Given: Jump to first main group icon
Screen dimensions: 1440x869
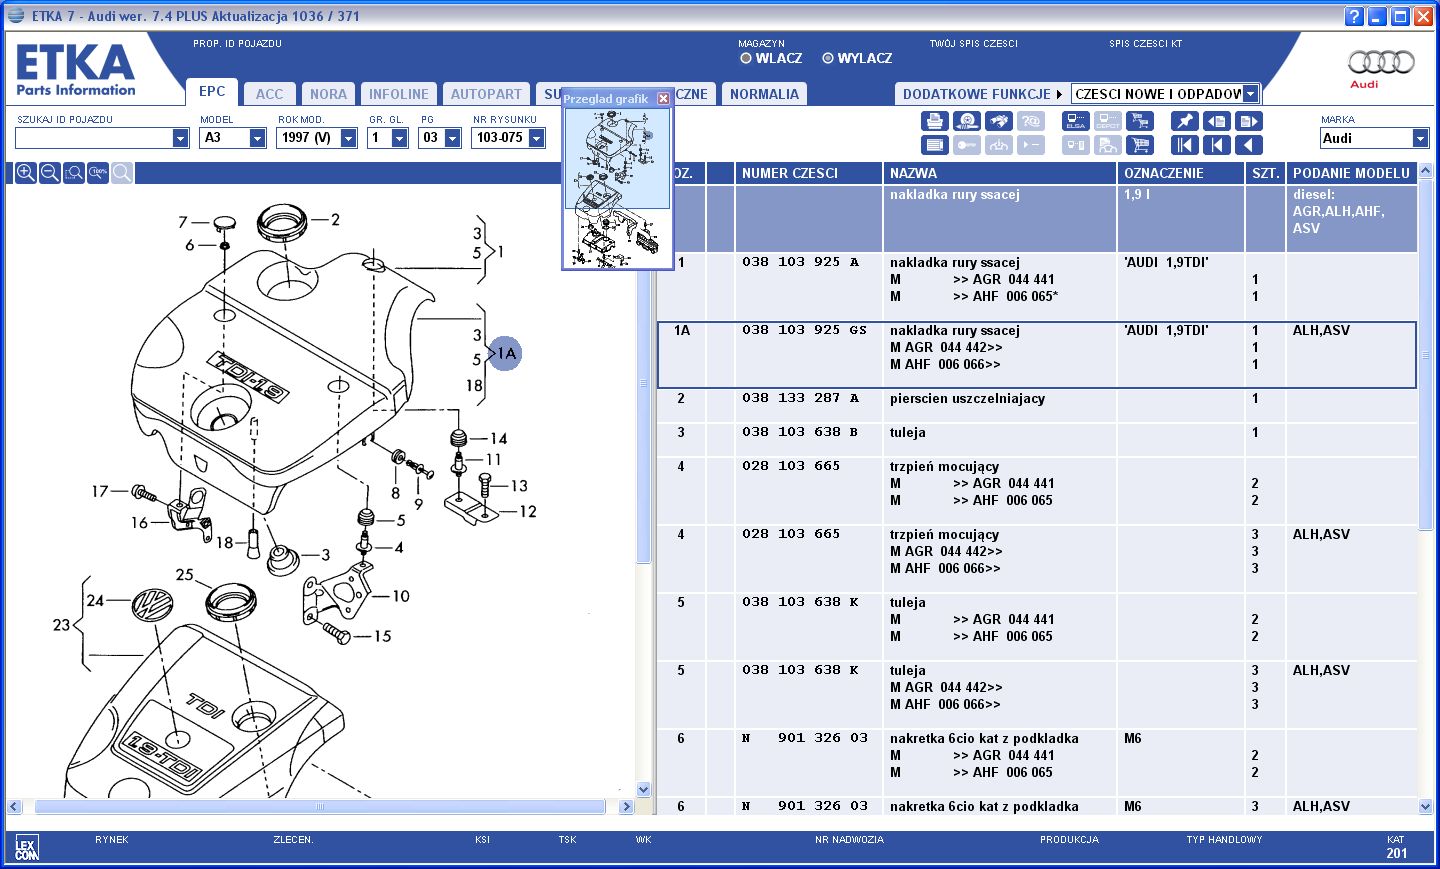Looking at the screenshot, I should 1184,145.
